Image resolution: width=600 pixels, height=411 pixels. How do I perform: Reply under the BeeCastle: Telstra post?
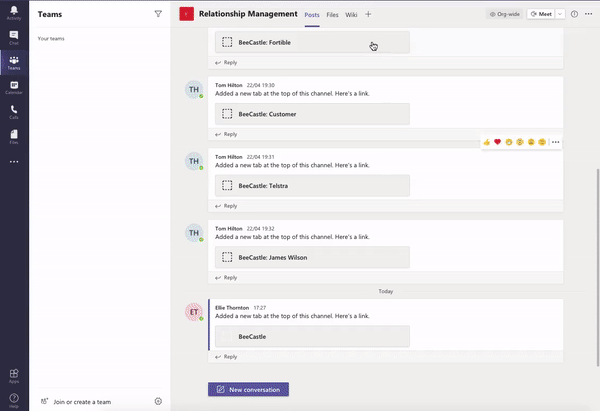(226, 206)
